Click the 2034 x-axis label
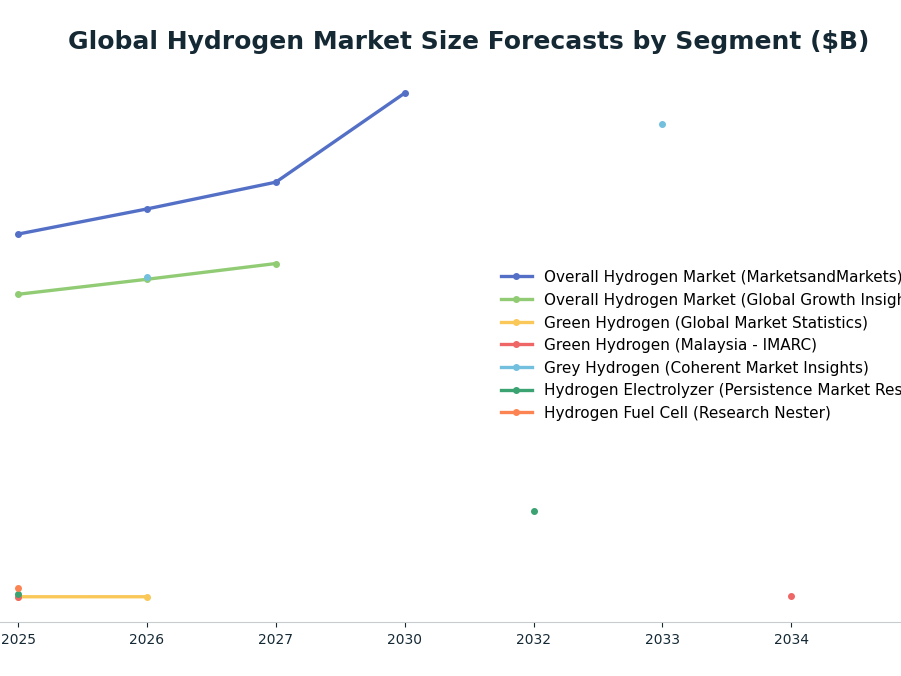 point(791,639)
